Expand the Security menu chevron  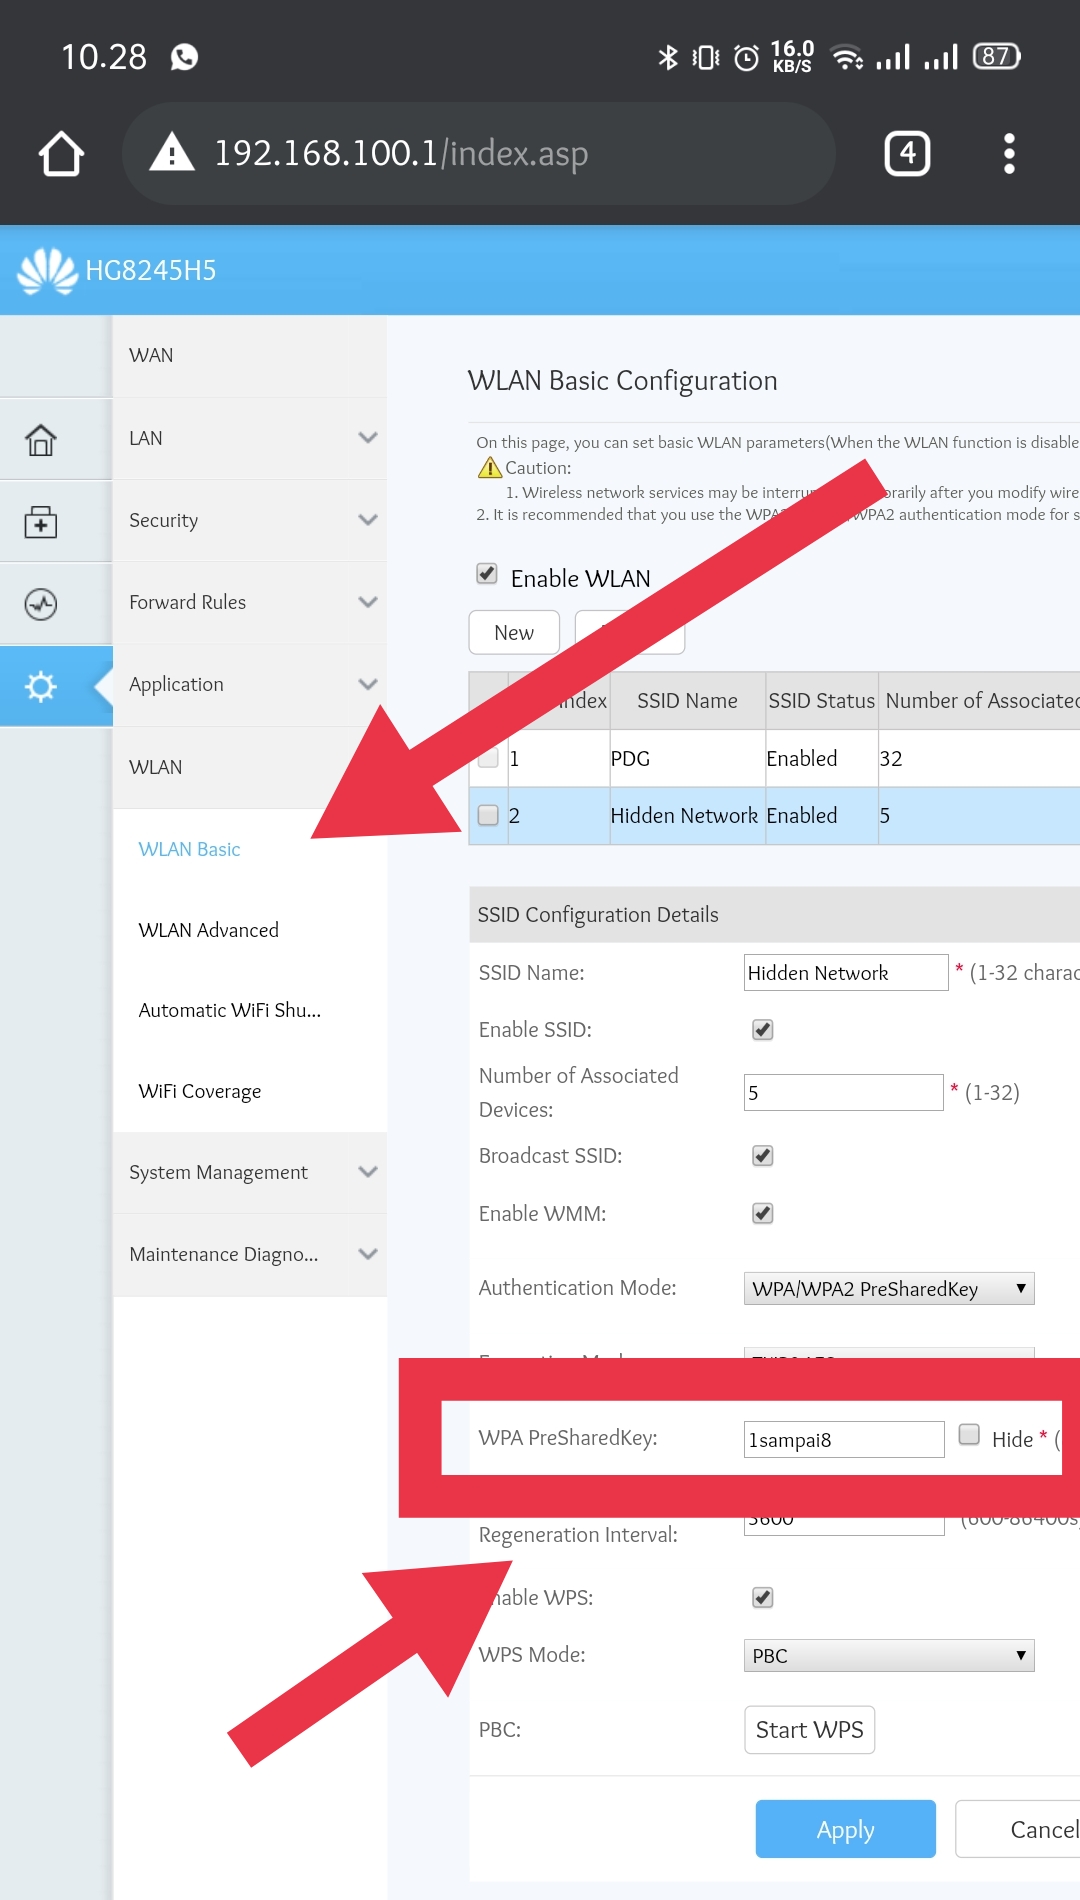(368, 520)
